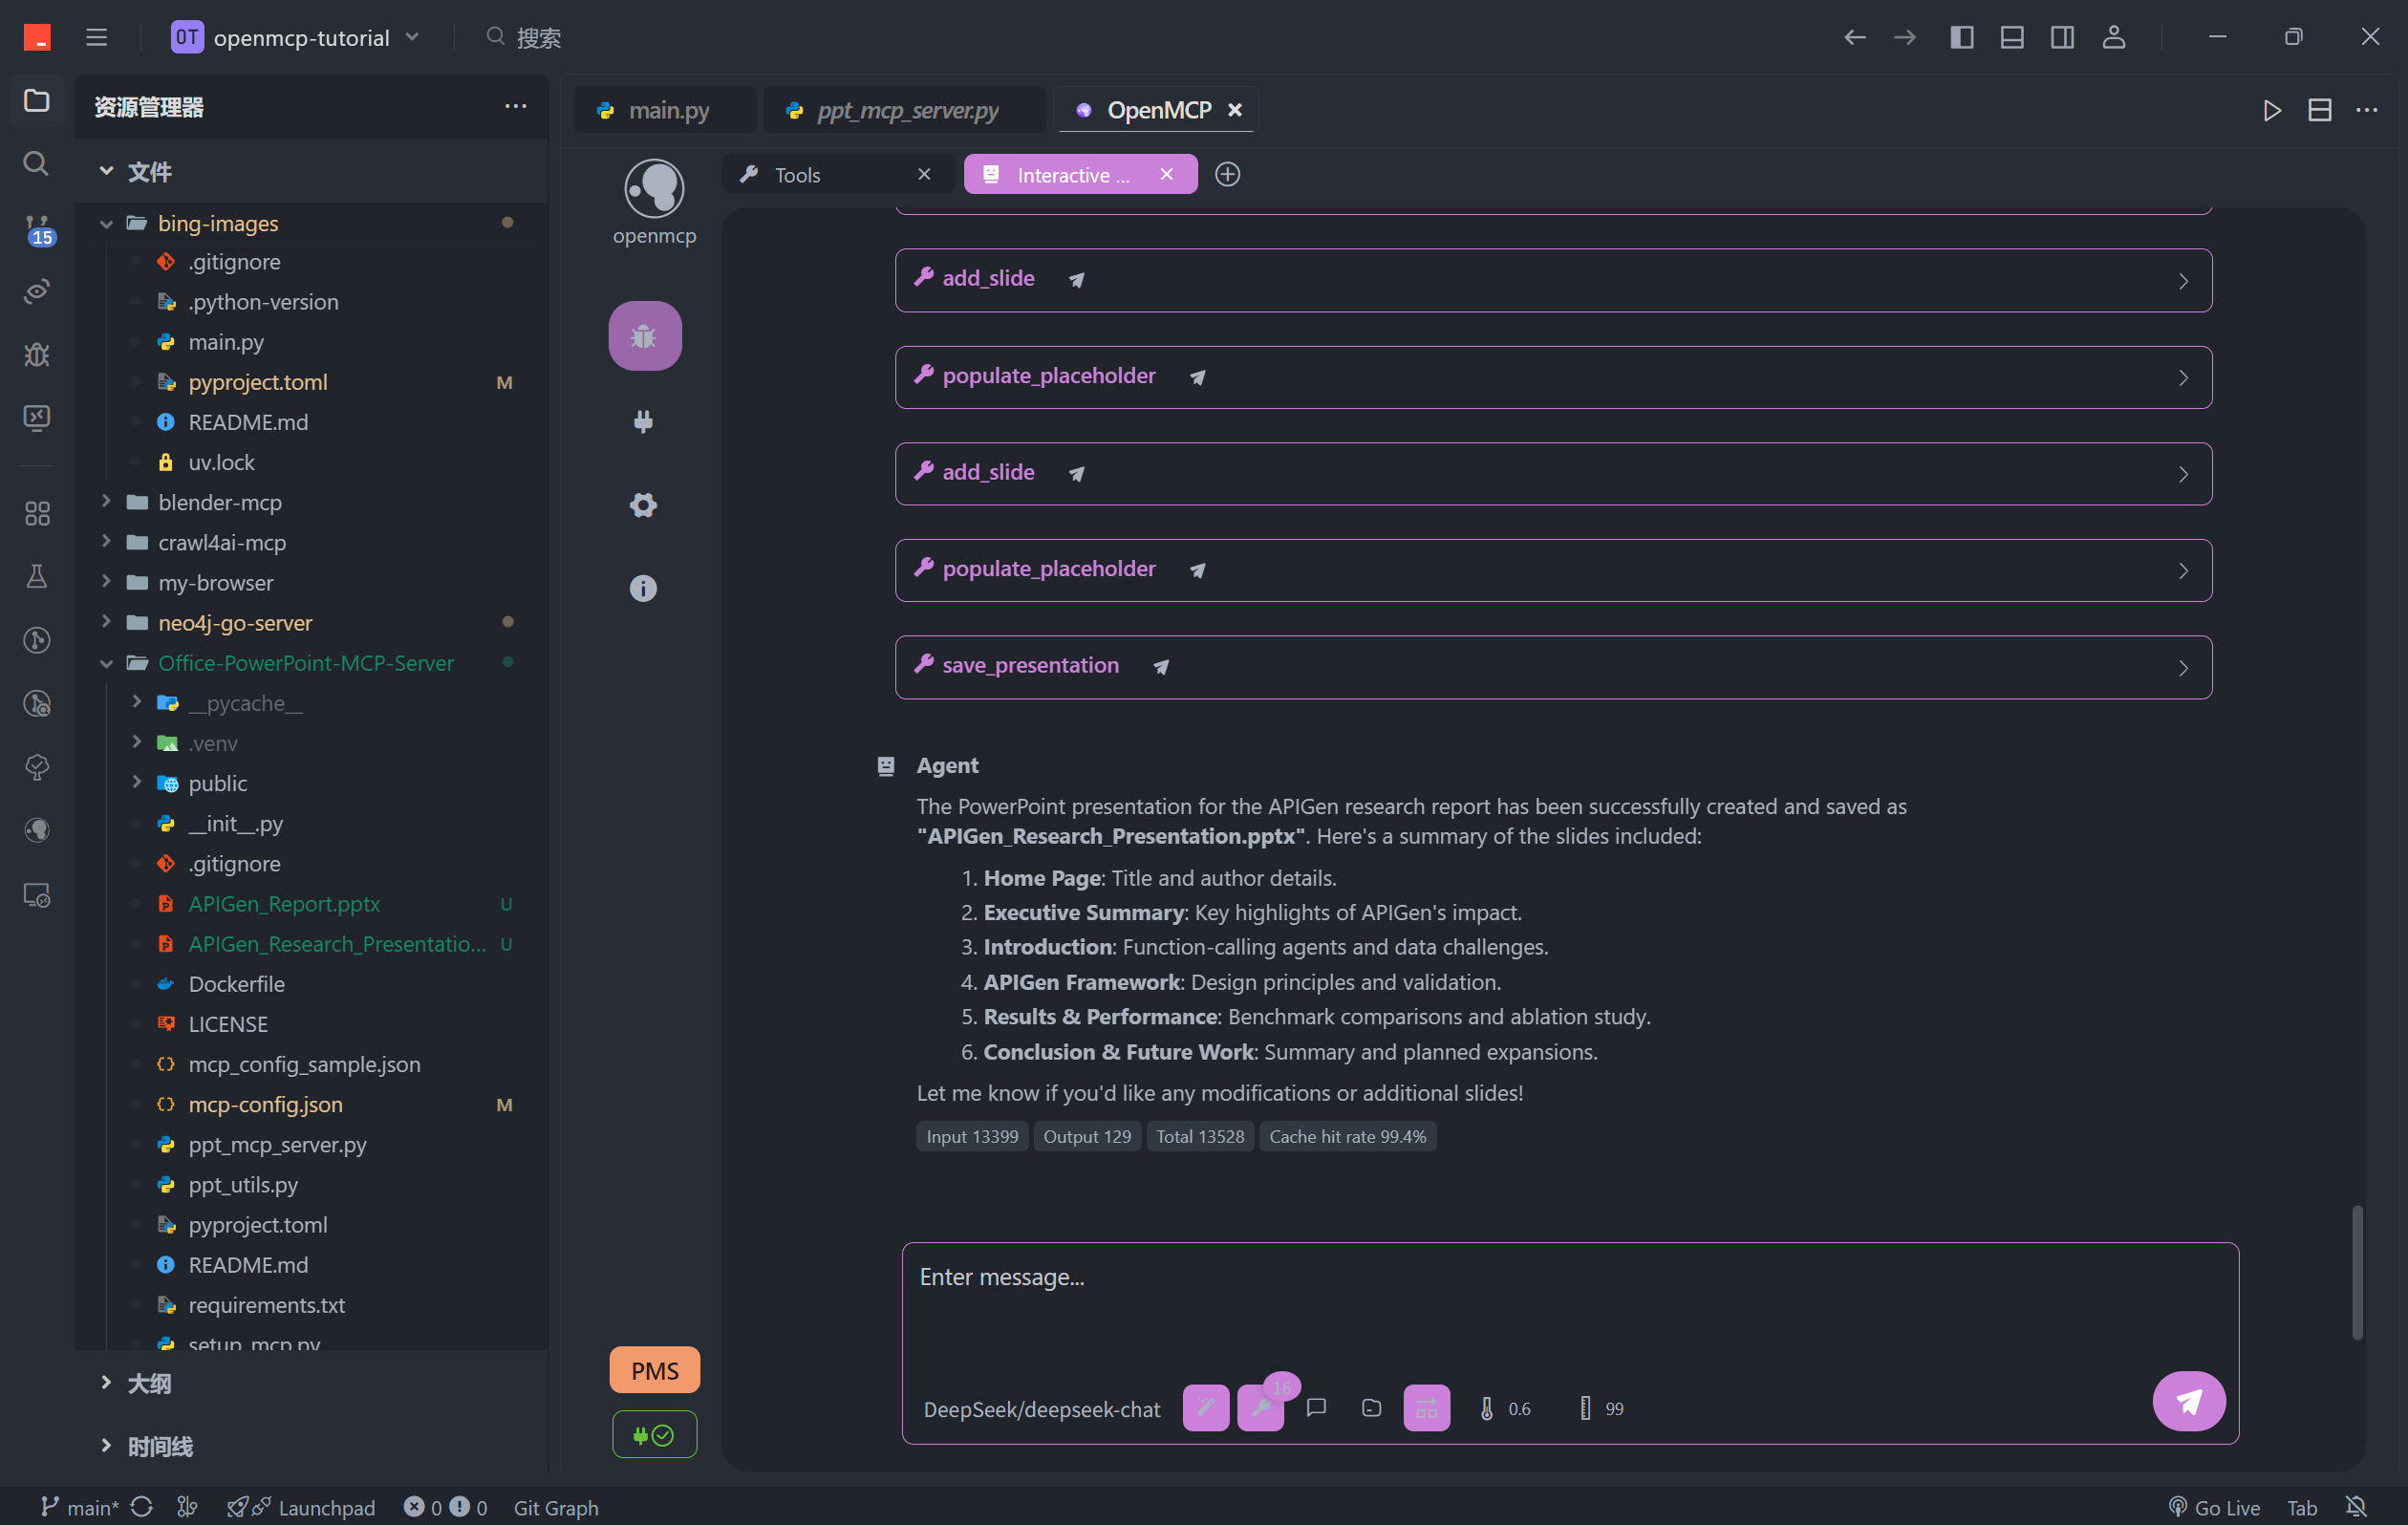This screenshot has width=2408, height=1525.
Task: Adjust the temperature control showing 0.6
Action: tap(1504, 1408)
